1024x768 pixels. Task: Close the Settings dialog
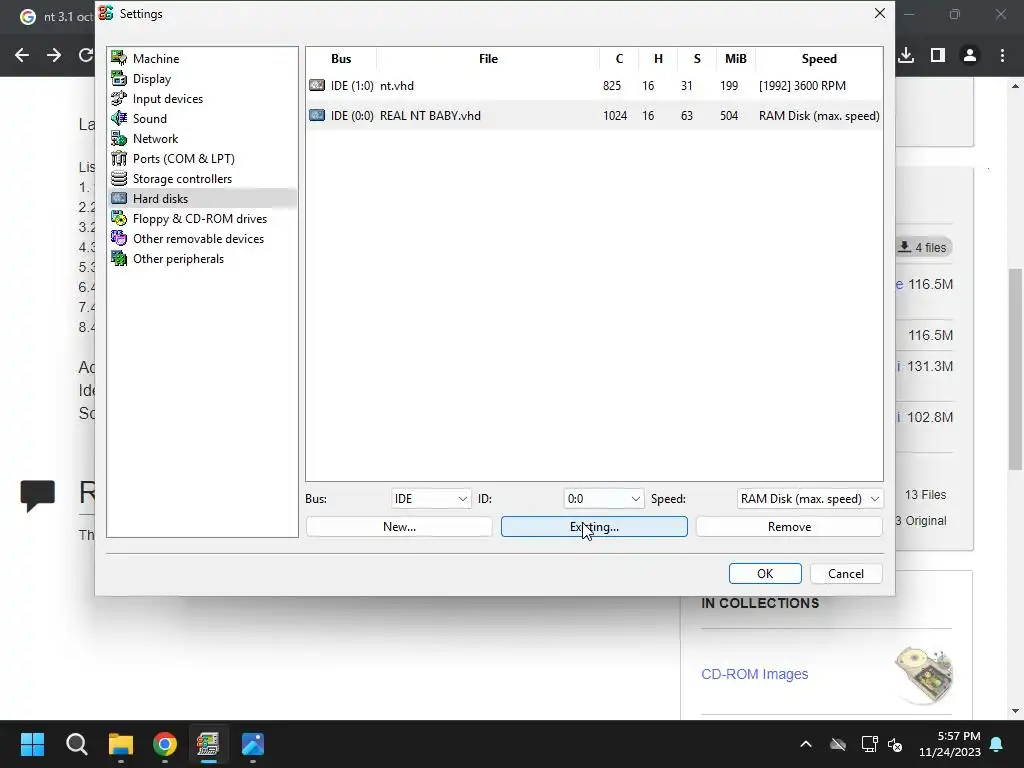(880, 13)
